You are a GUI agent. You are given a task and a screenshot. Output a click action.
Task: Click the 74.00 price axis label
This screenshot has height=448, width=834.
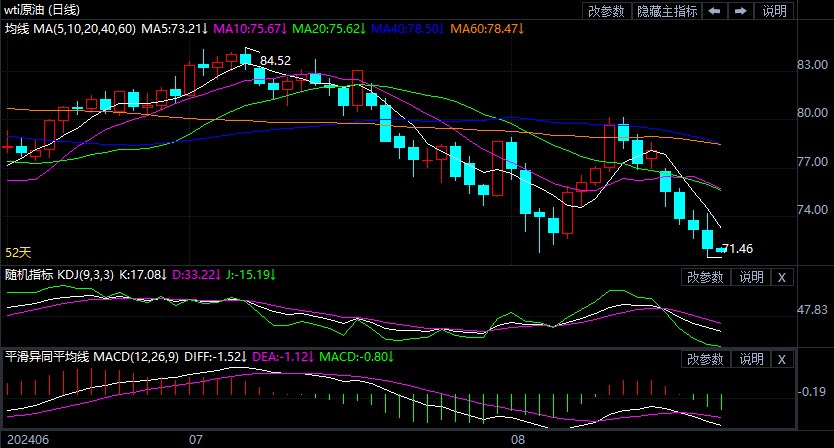click(812, 210)
